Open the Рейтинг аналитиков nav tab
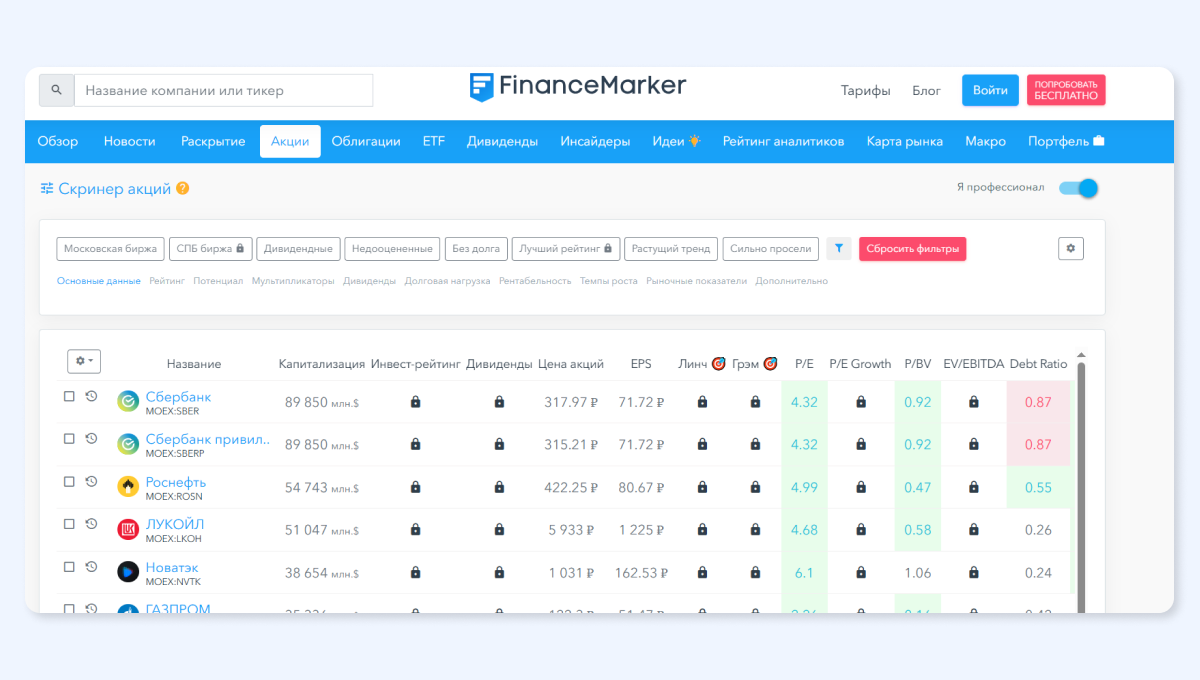Screen dimensions: 1200x680 pyautogui.click(x=783, y=142)
